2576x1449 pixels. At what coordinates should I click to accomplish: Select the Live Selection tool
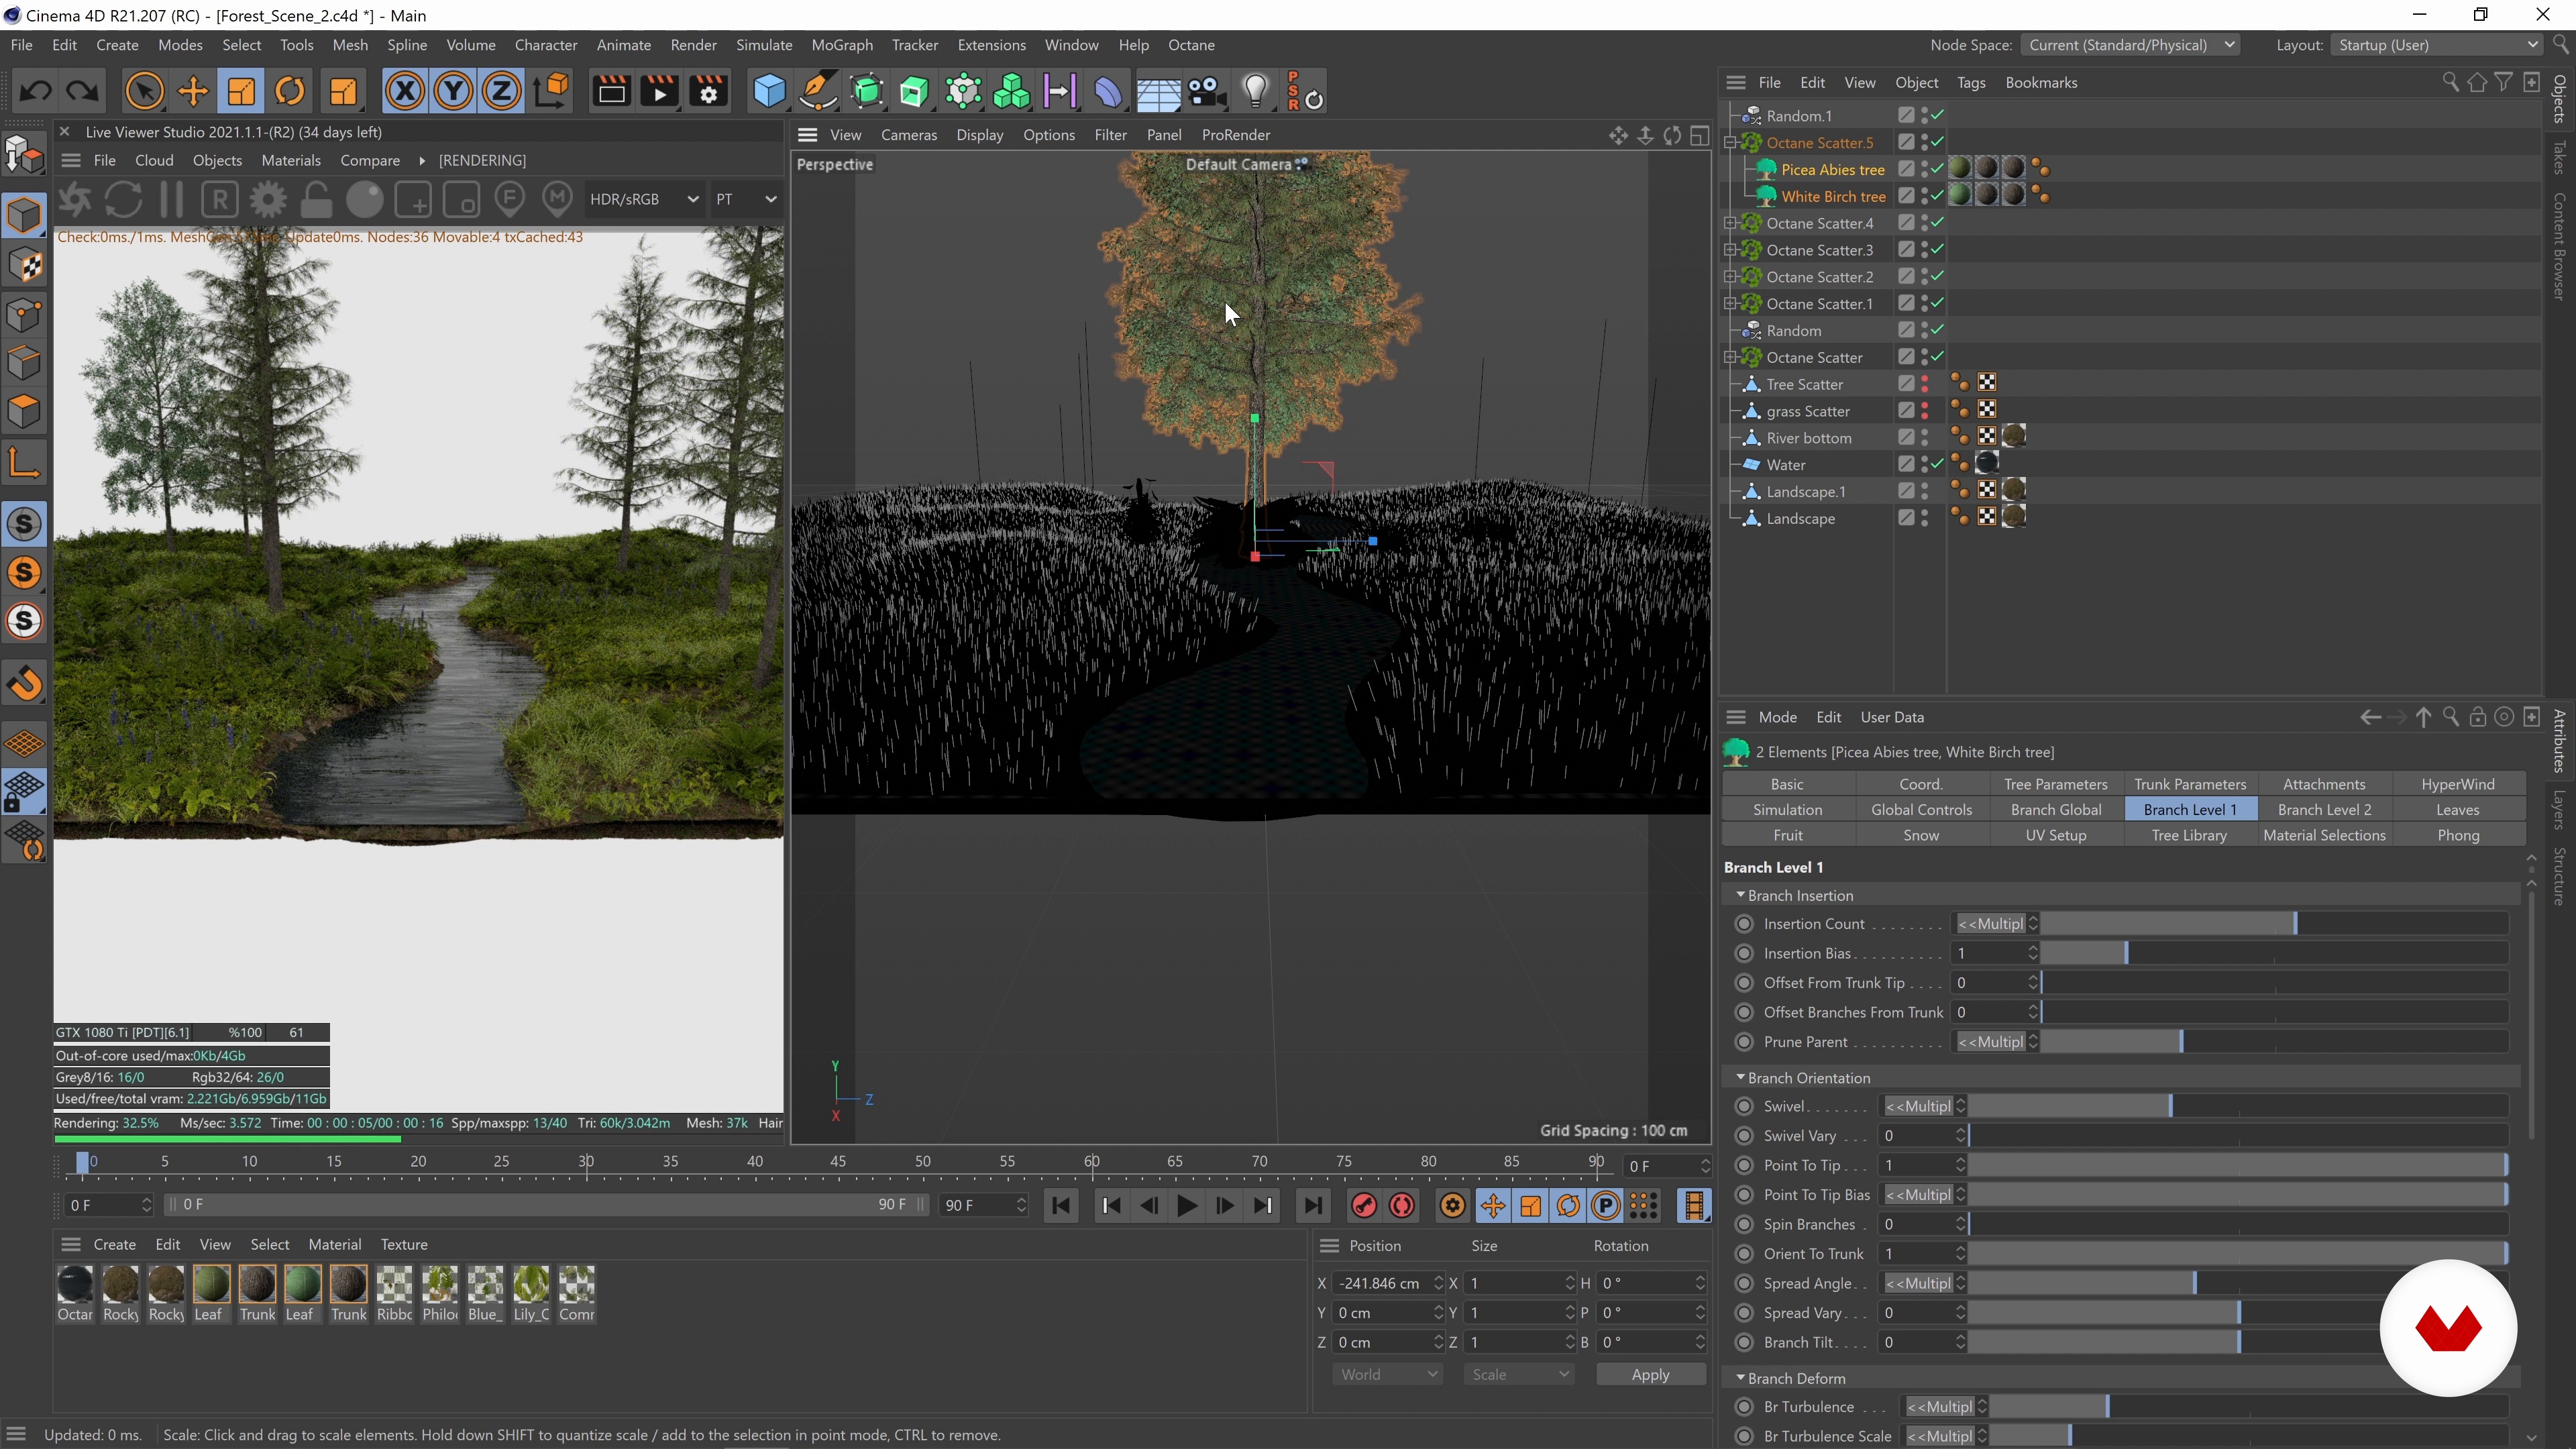pyautogui.click(x=144, y=92)
